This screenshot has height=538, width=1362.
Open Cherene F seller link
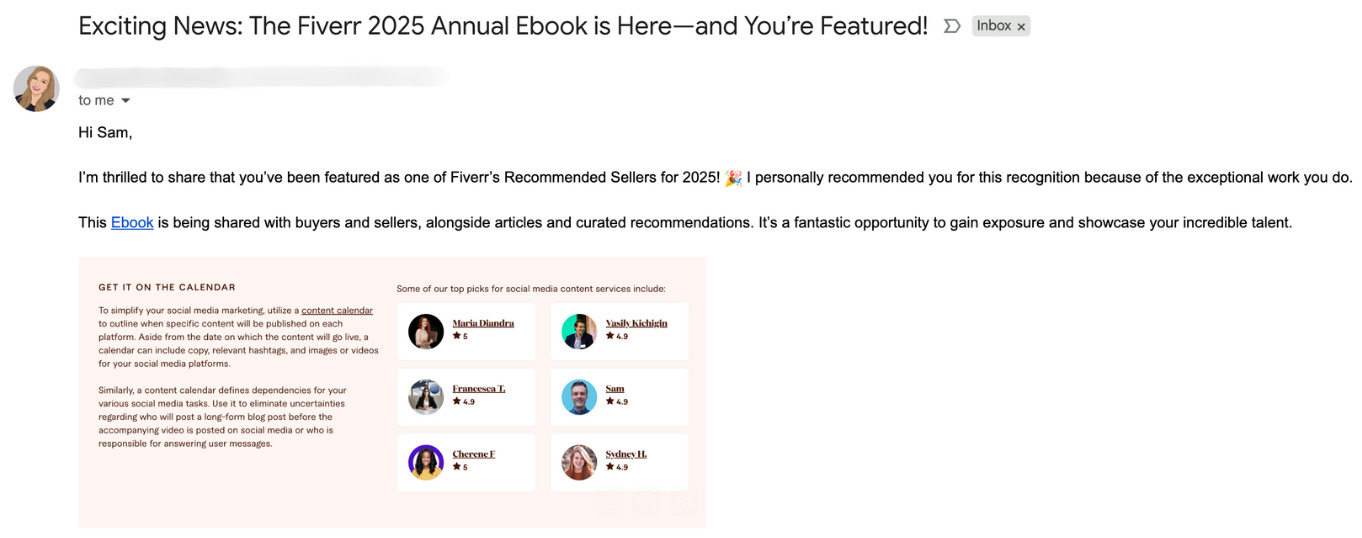point(473,454)
